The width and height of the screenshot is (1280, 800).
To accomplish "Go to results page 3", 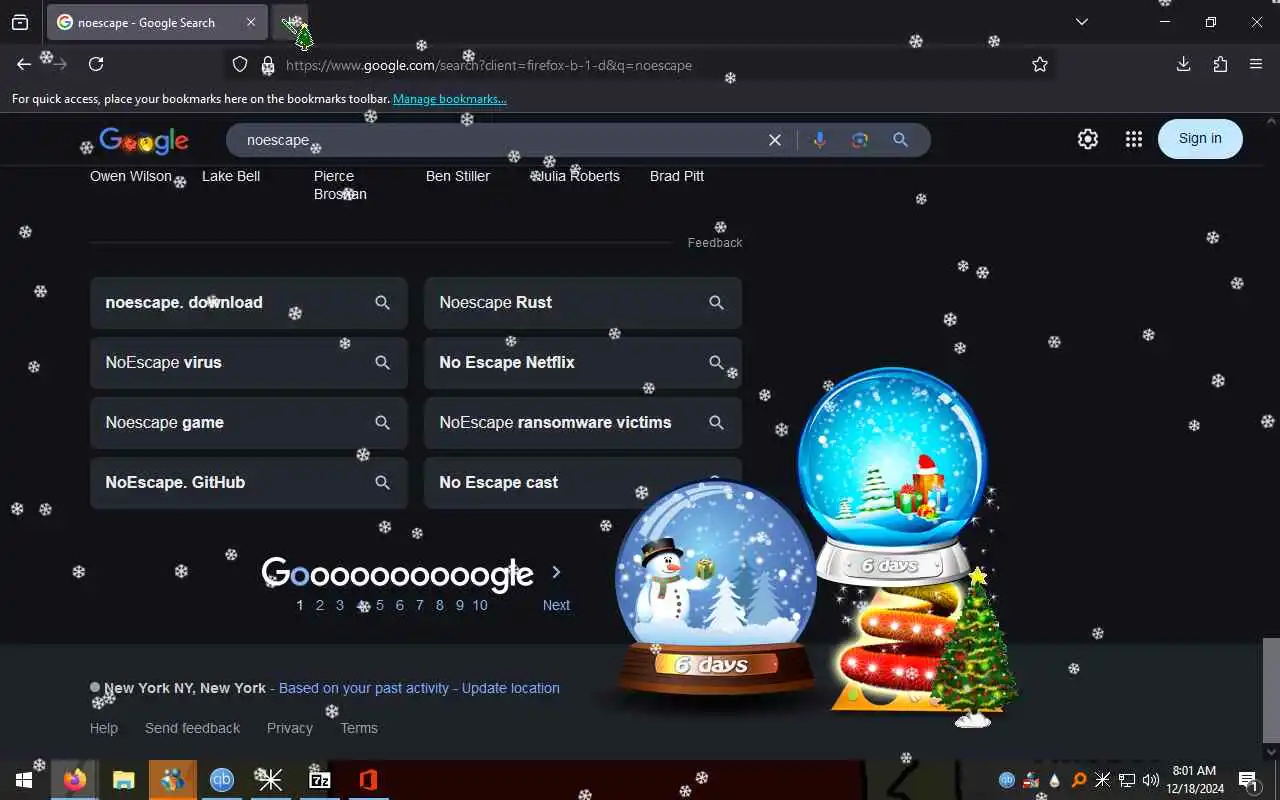I will (340, 605).
